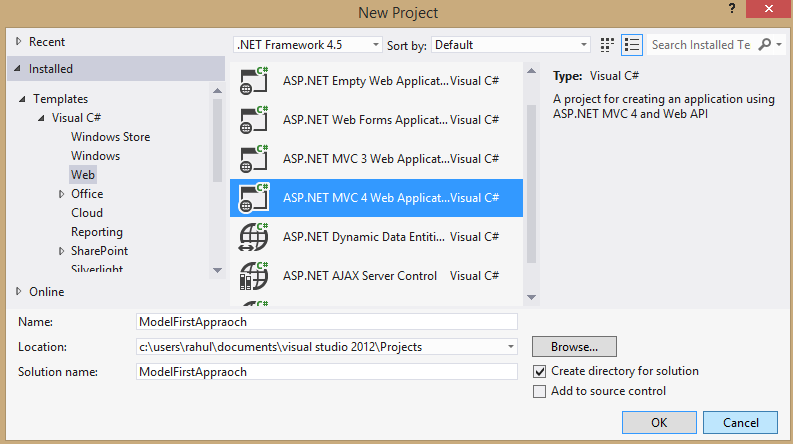Expand the Office templates node

62,194
